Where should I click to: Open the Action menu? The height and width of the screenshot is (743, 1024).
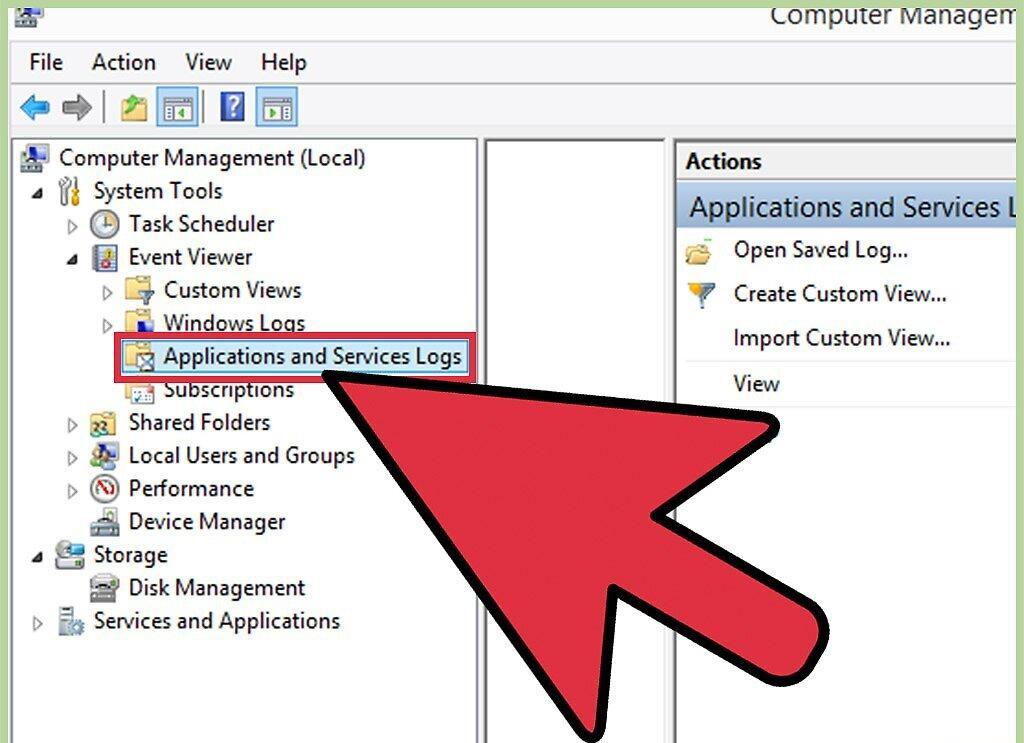pyautogui.click(x=123, y=62)
